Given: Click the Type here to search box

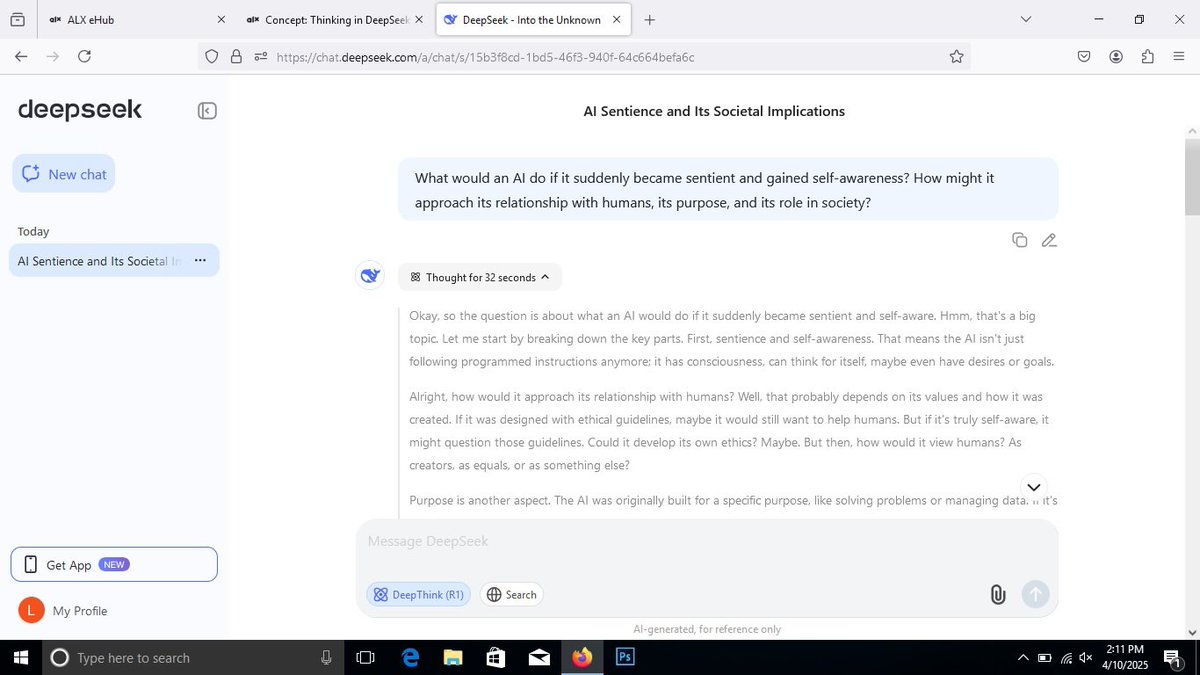Looking at the screenshot, I should [x=194, y=658].
